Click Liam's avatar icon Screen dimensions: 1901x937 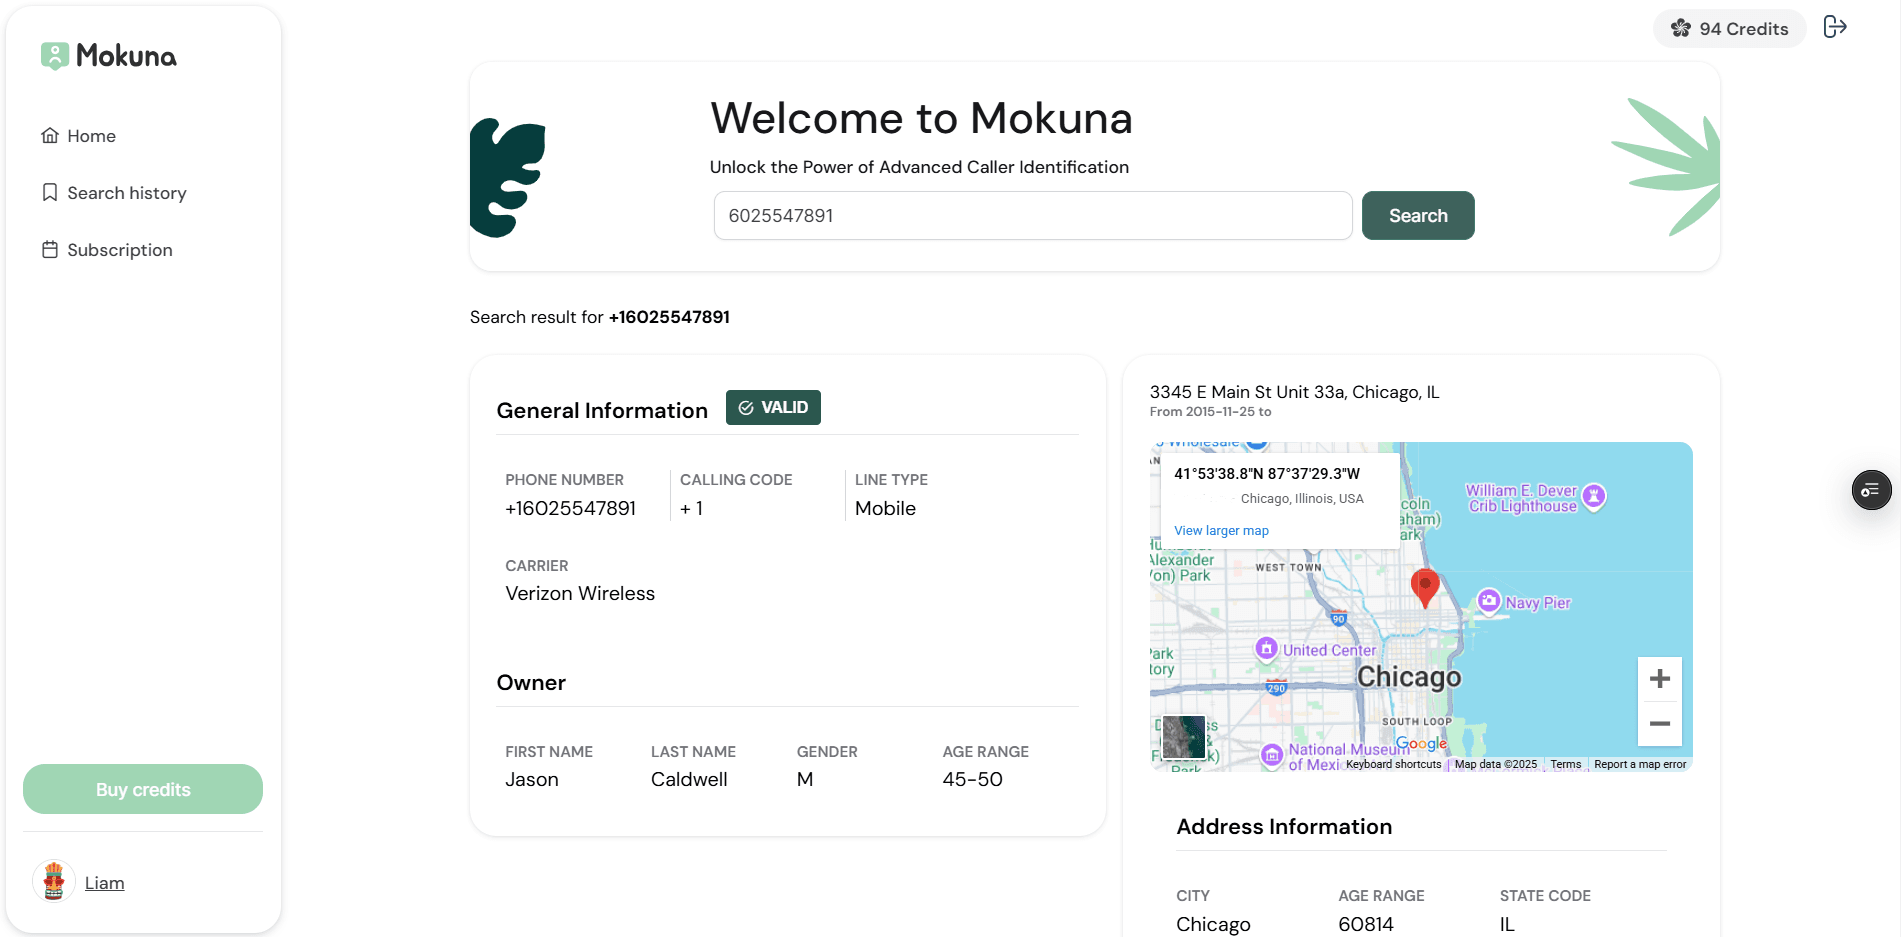54,882
